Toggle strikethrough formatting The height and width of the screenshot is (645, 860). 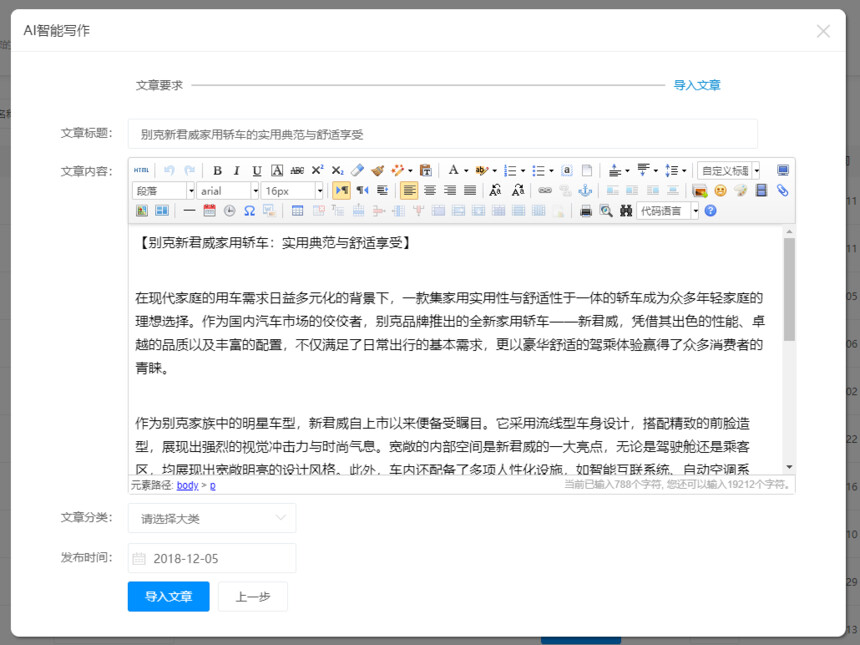tap(297, 170)
